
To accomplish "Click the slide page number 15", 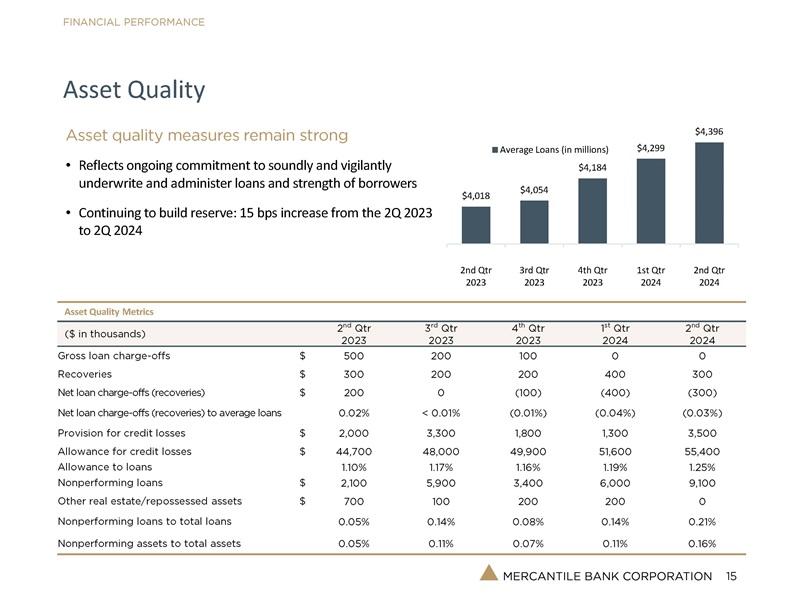I will tap(731, 577).
